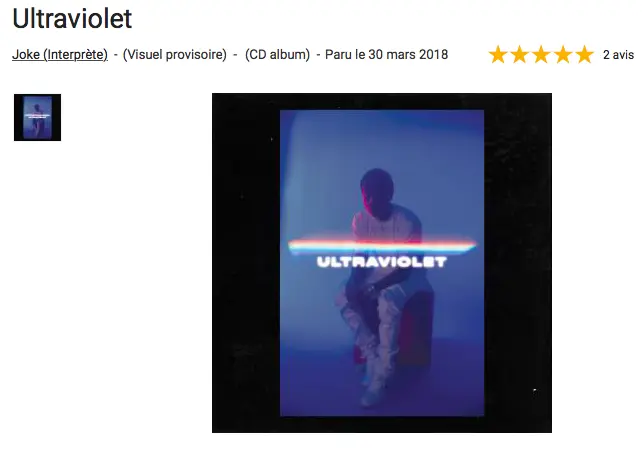
Task: Click the black border of the cover image
Action: point(246,263)
